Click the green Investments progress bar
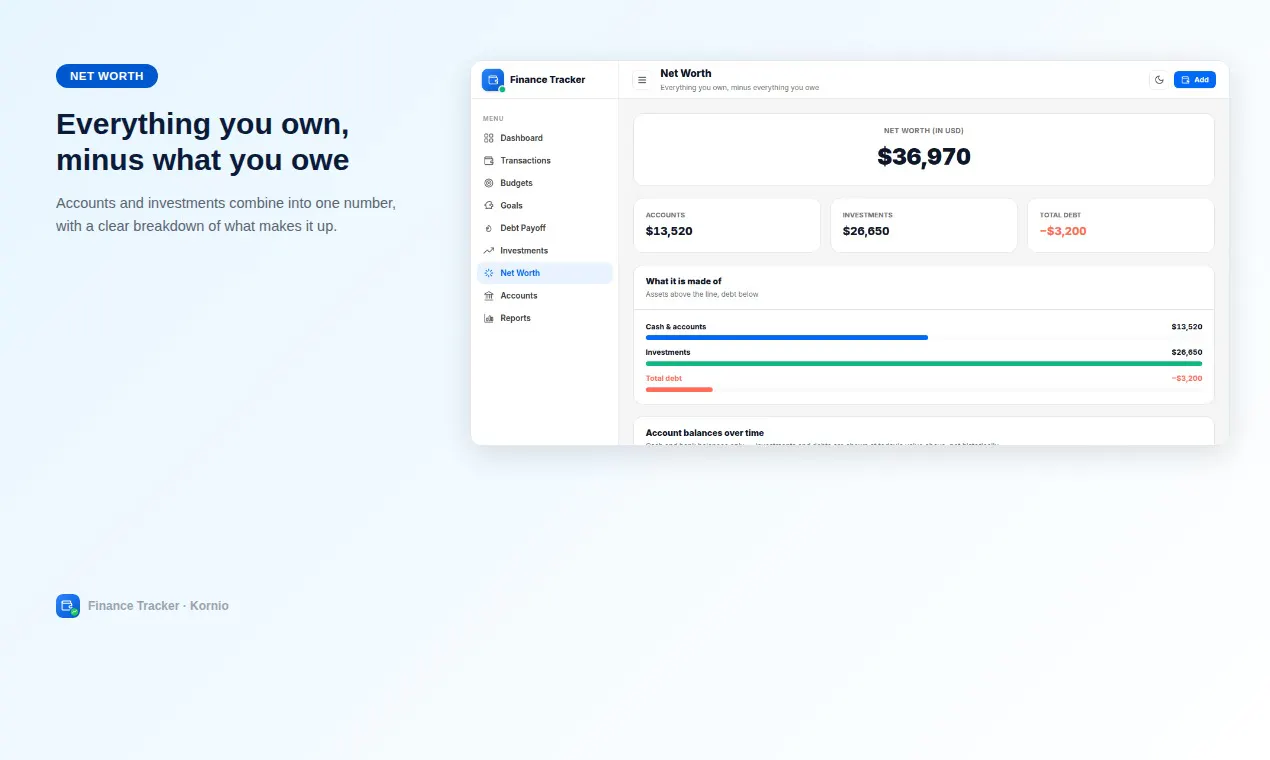 point(924,364)
